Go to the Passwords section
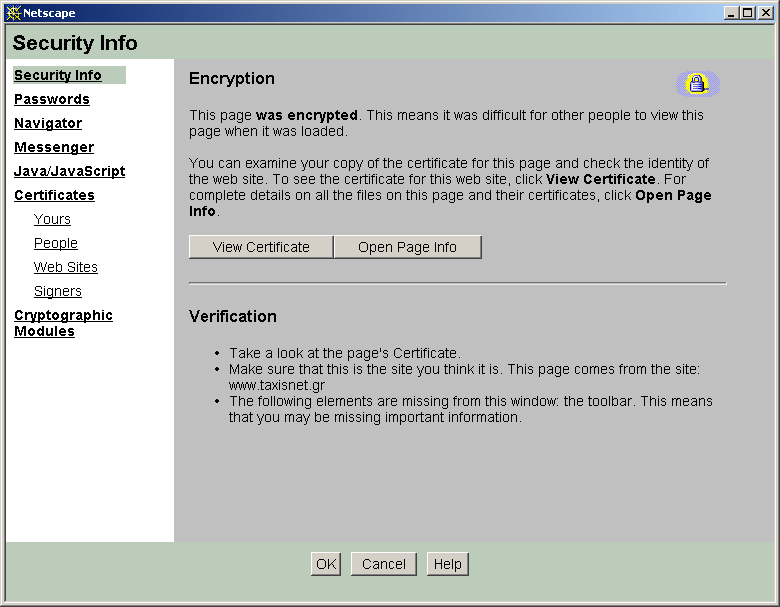The width and height of the screenshot is (780, 607). coord(52,99)
